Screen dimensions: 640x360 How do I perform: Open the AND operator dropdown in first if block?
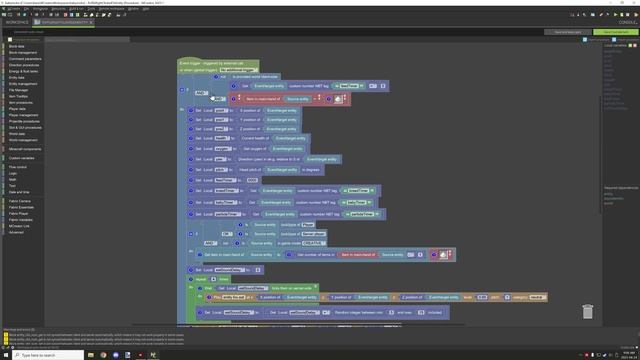[201, 93]
